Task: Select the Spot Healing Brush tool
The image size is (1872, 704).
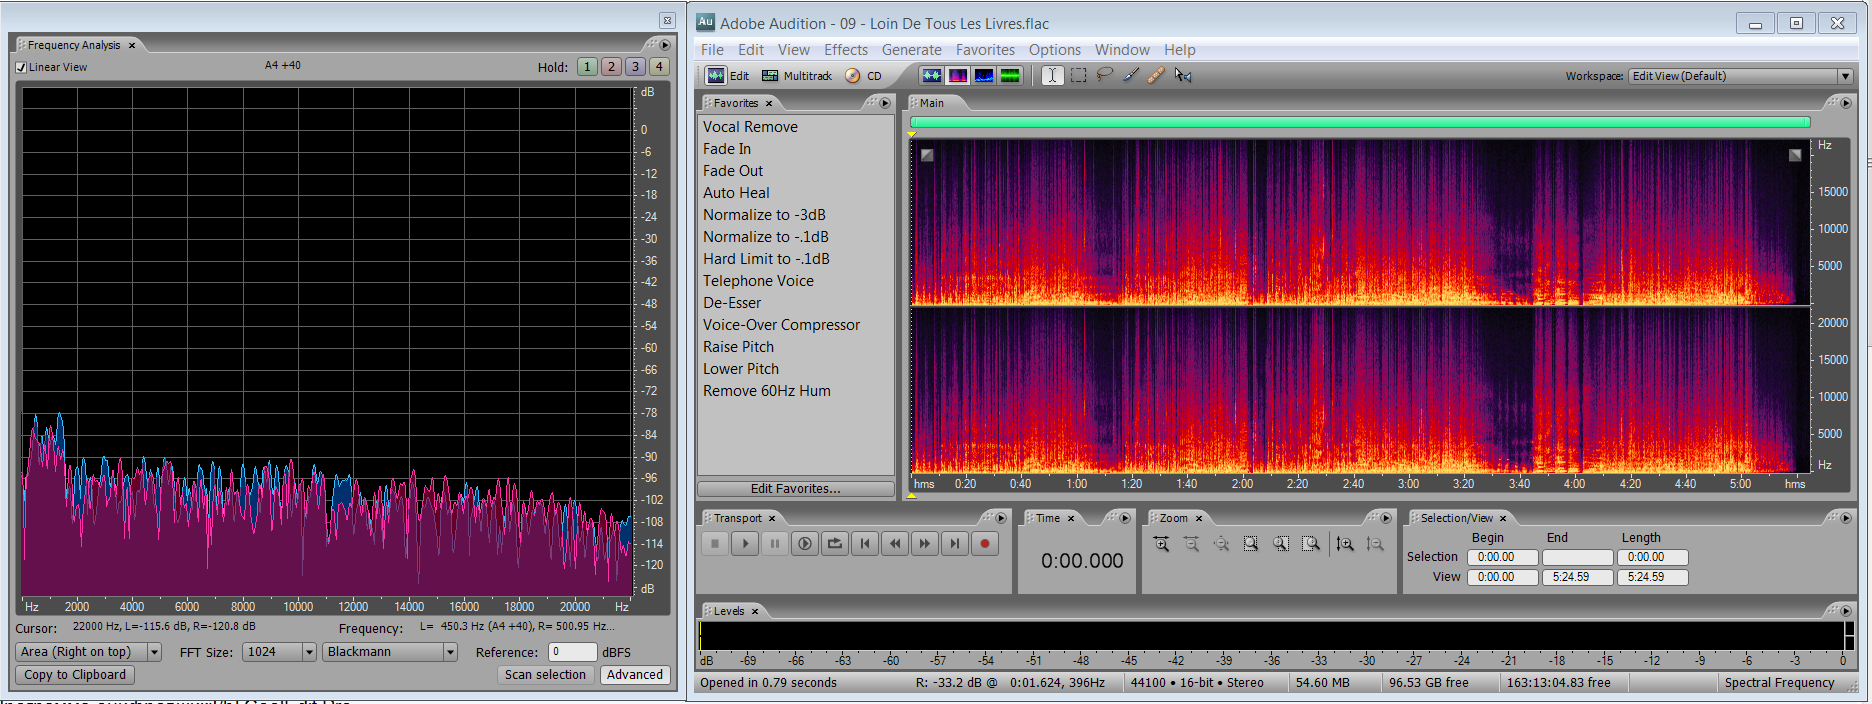Action: click(x=1156, y=76)
